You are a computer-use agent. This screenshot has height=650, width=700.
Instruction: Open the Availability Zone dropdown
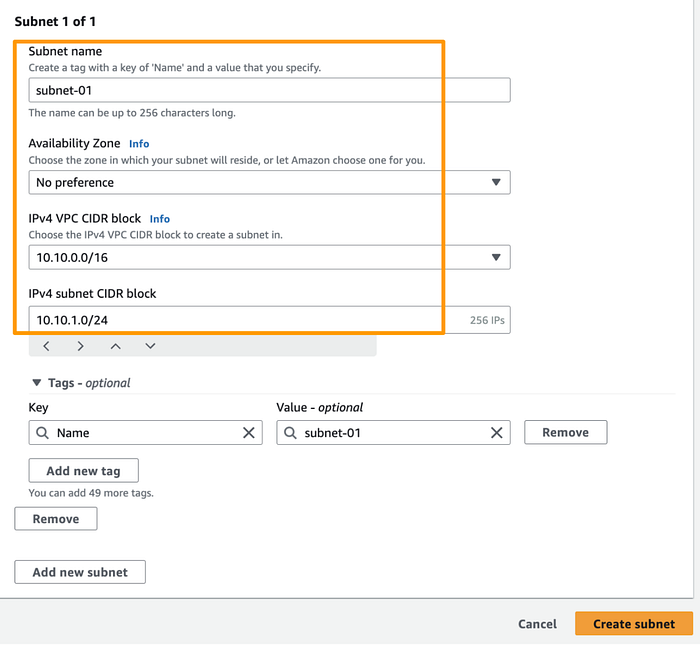(269, 182)
